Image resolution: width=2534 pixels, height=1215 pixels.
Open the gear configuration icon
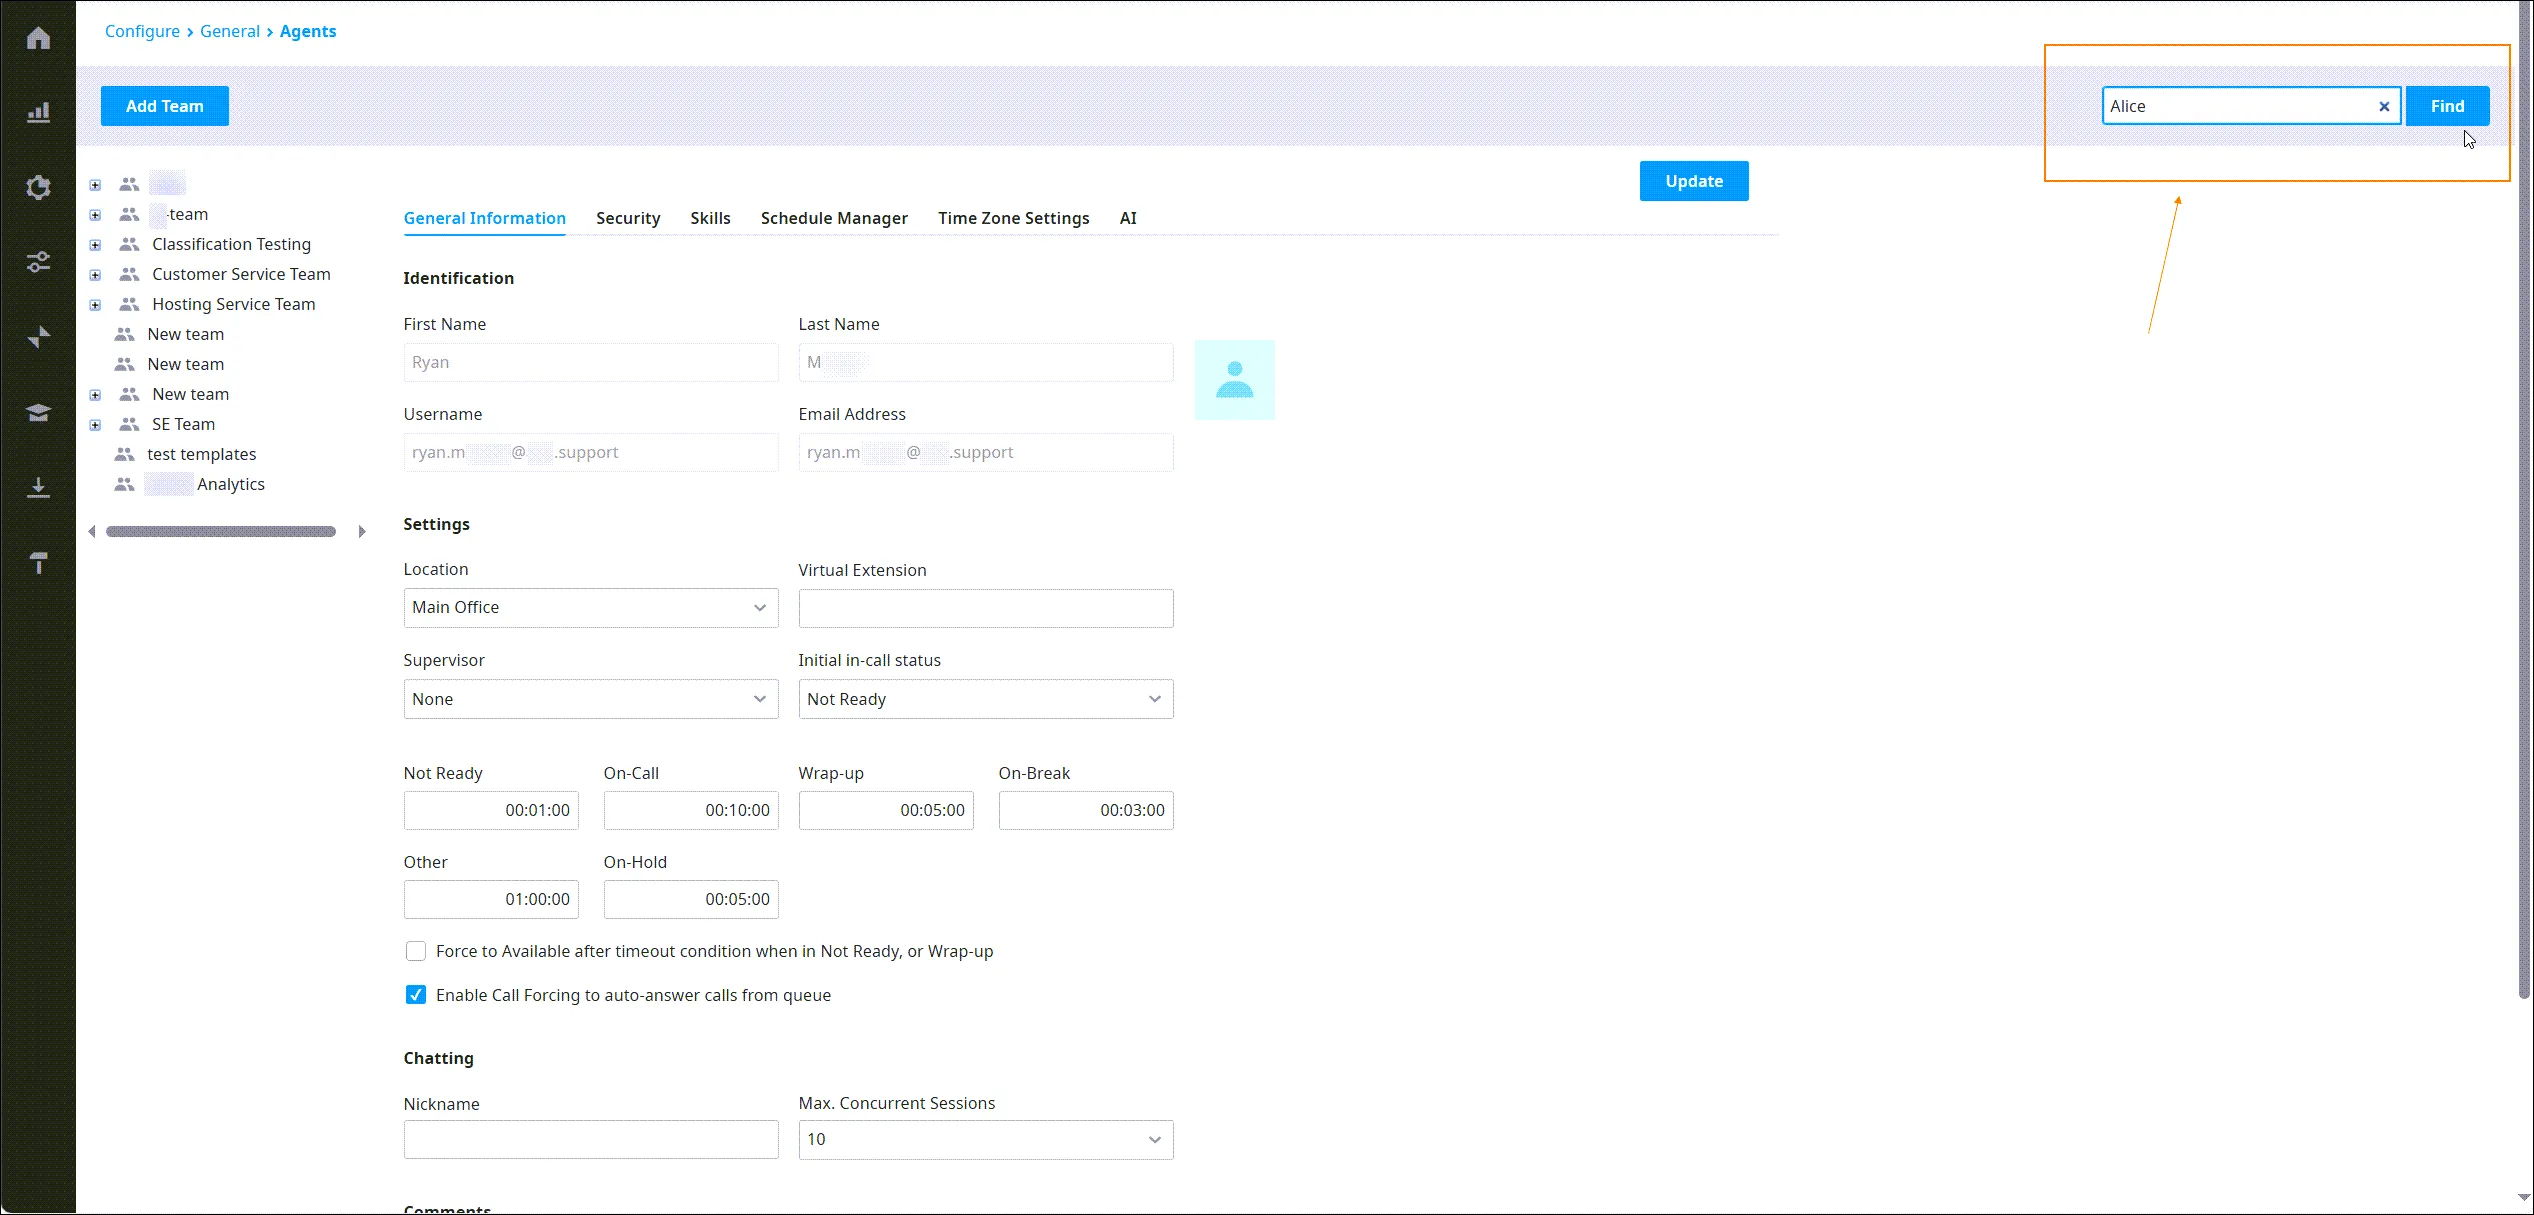coord(38,187)
